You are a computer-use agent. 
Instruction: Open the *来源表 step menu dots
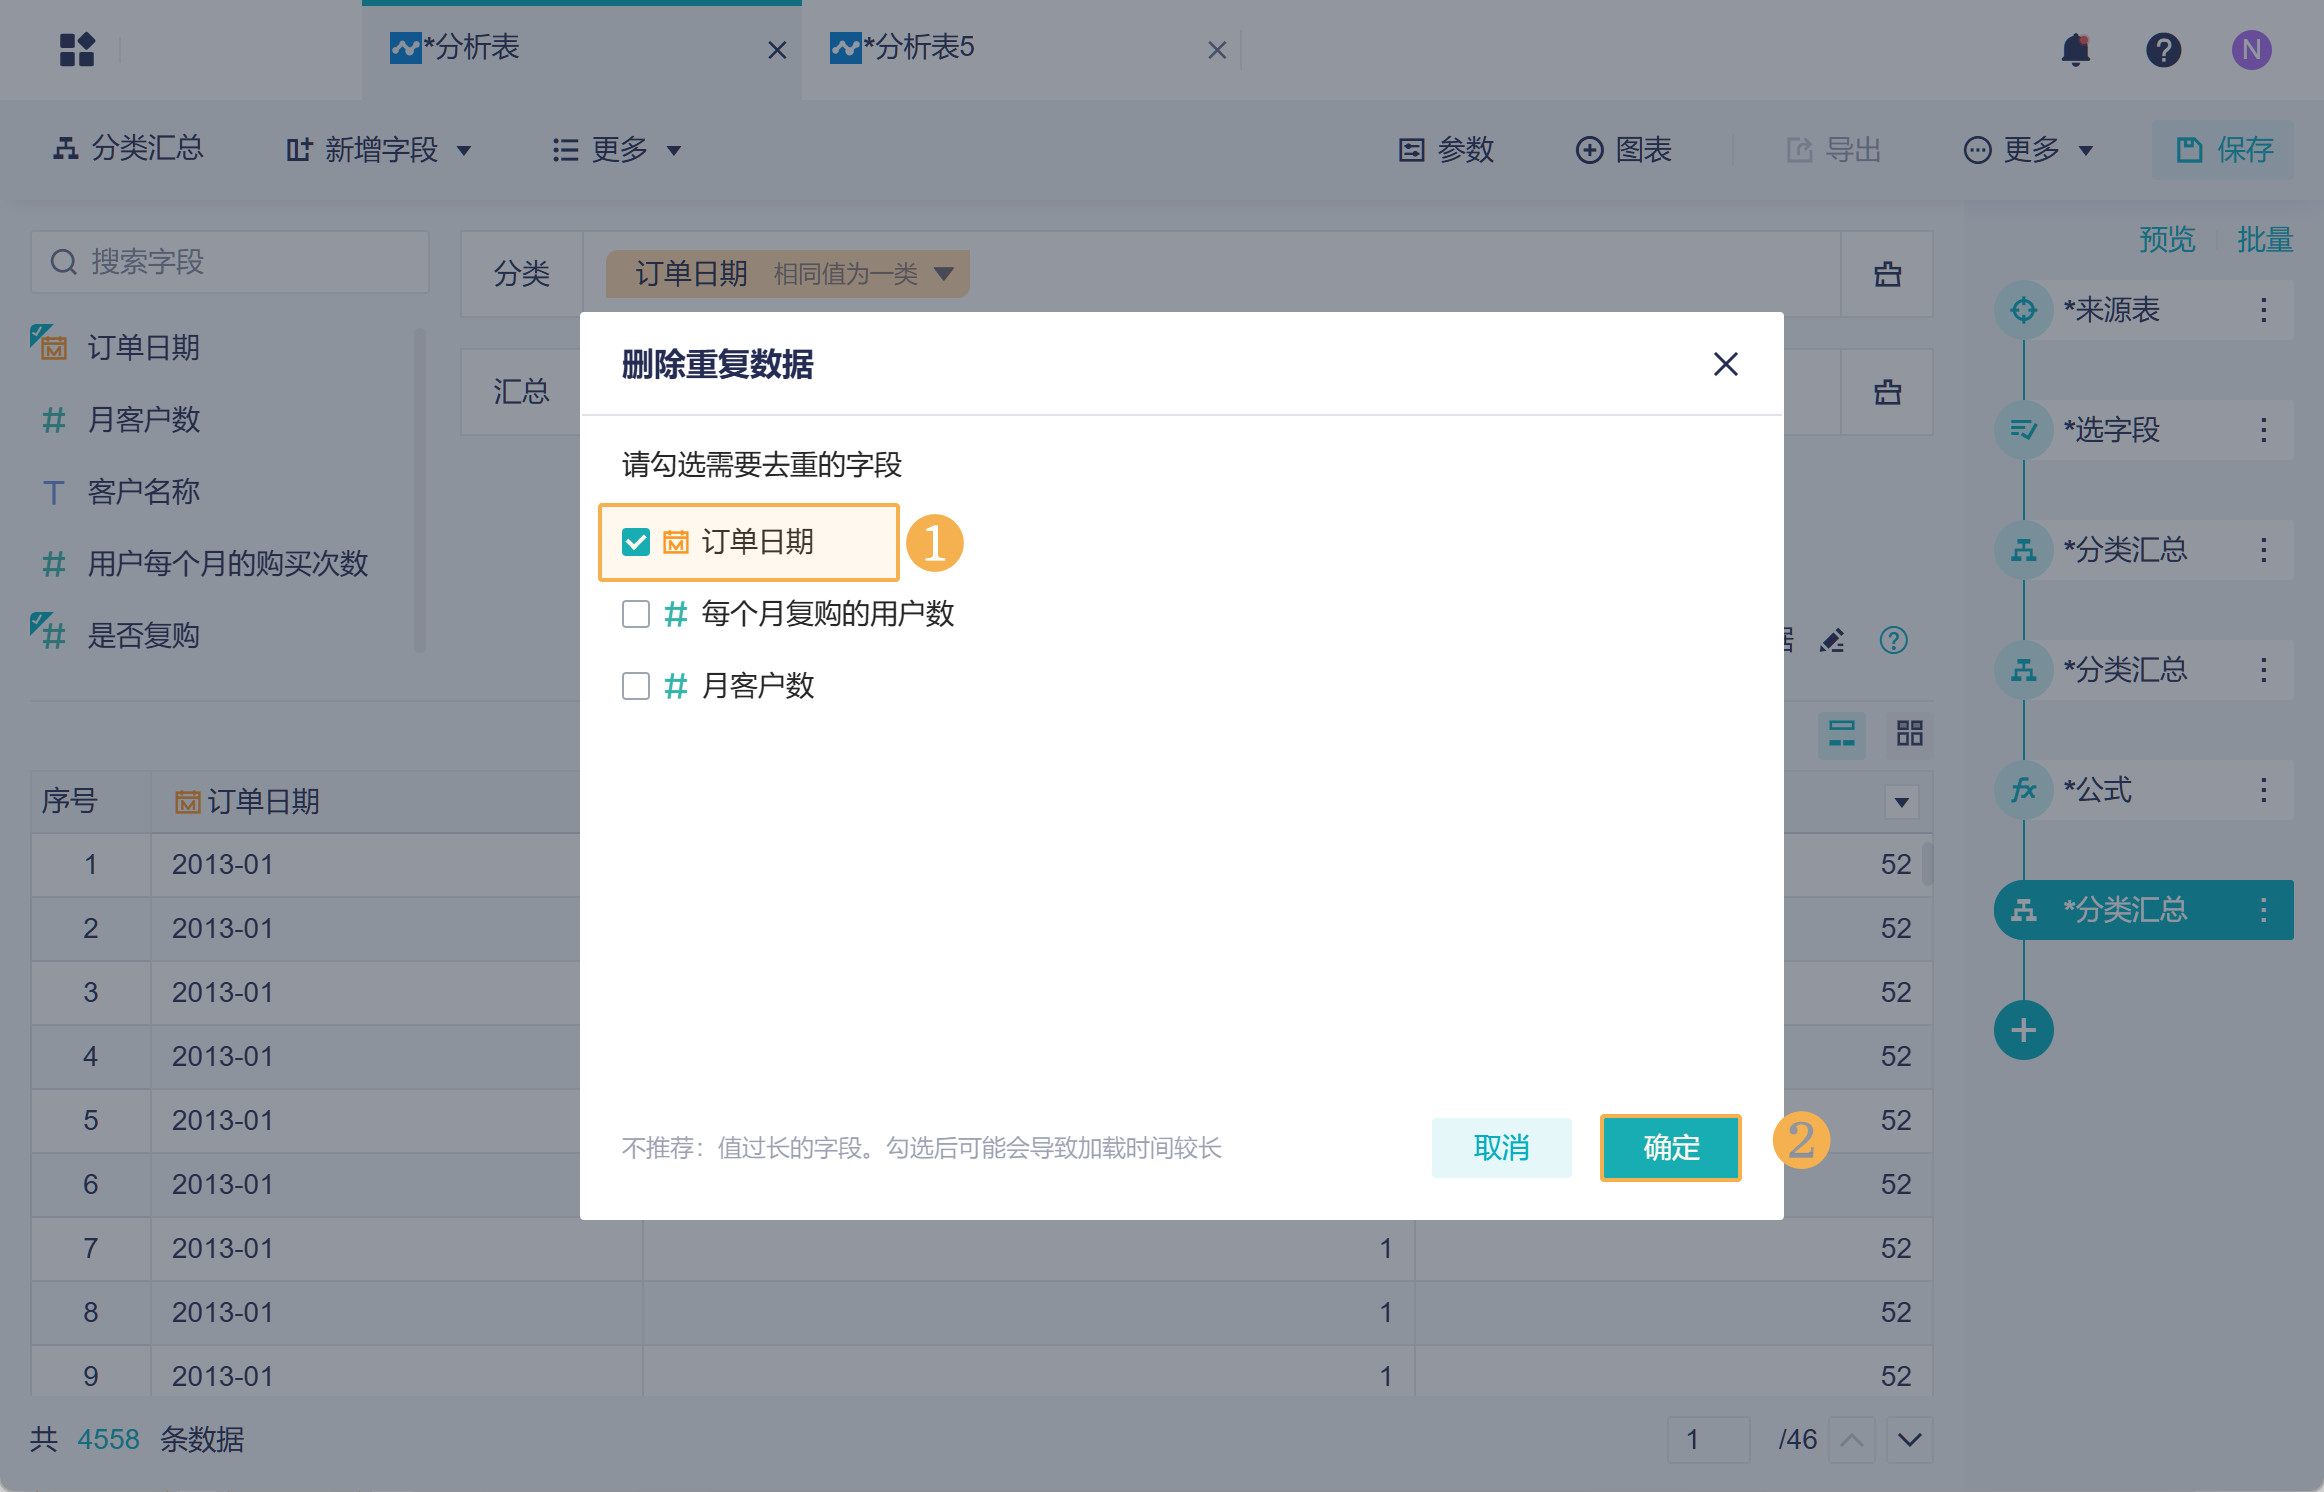point(2264,310)
